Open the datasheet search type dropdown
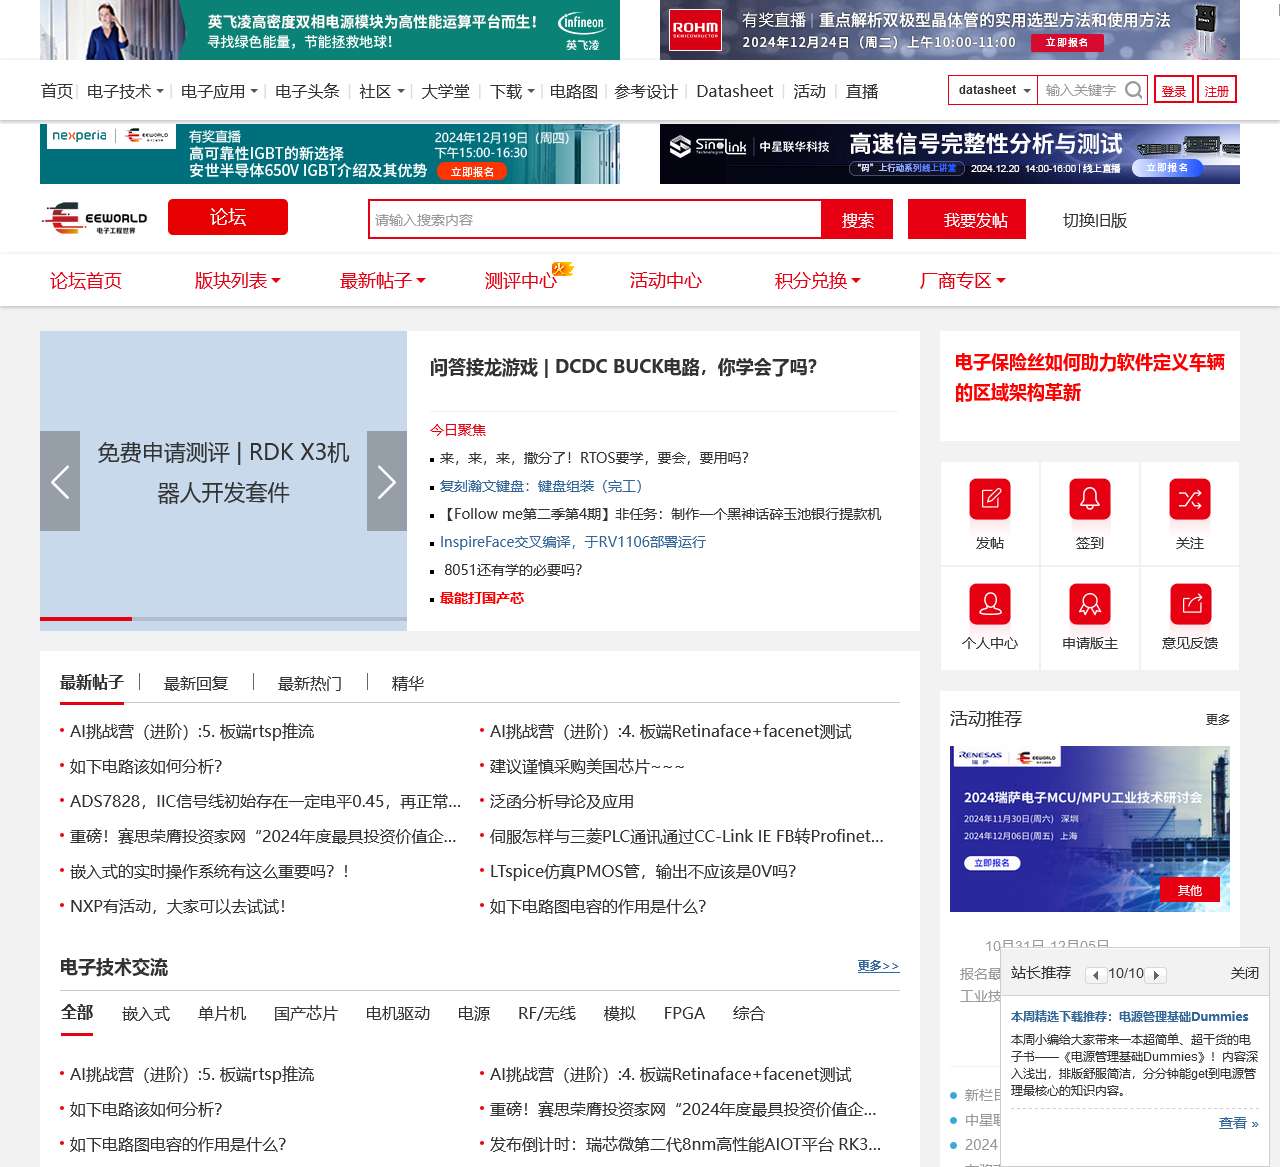Screen dimensions: 1280x1167 993,90
